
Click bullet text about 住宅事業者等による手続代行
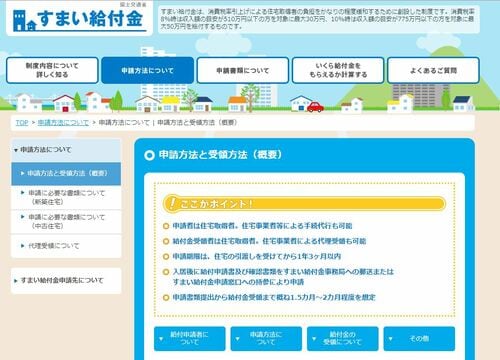(262, 226)
